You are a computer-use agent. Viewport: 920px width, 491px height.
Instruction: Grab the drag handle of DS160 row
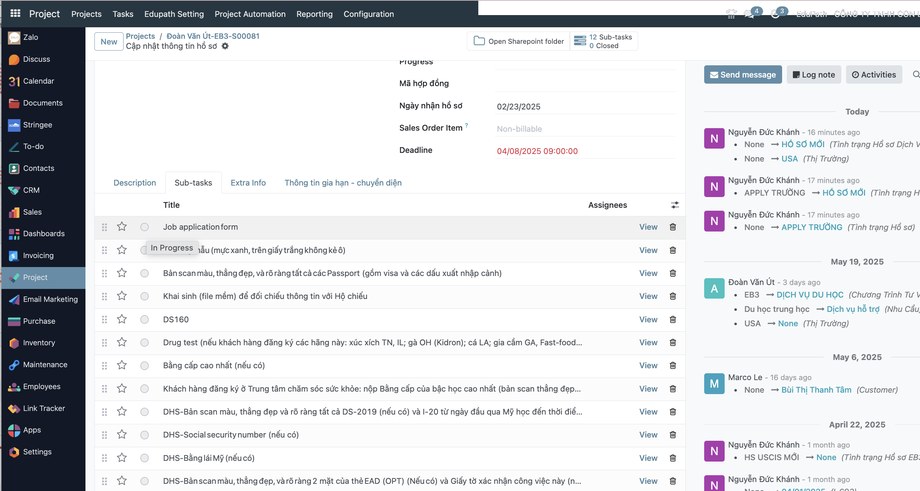pos(104,320)
